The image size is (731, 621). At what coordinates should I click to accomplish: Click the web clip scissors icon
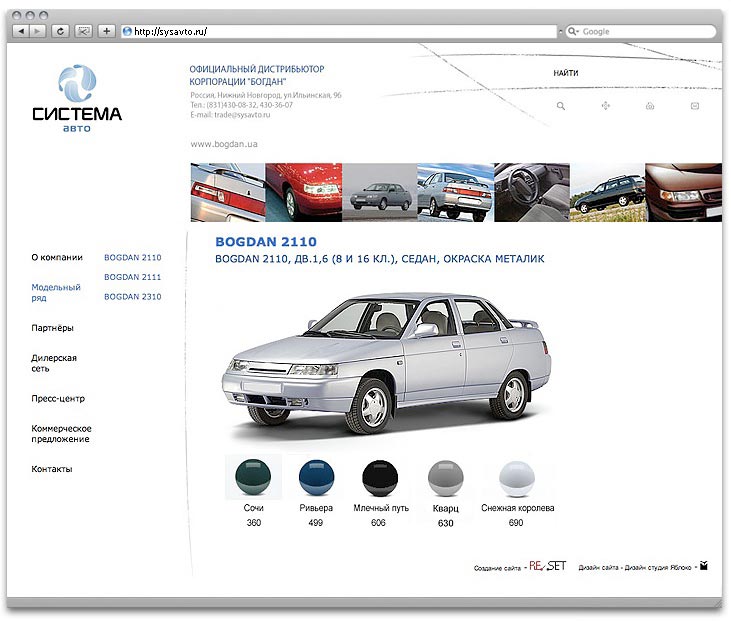[x=83, y=31]
